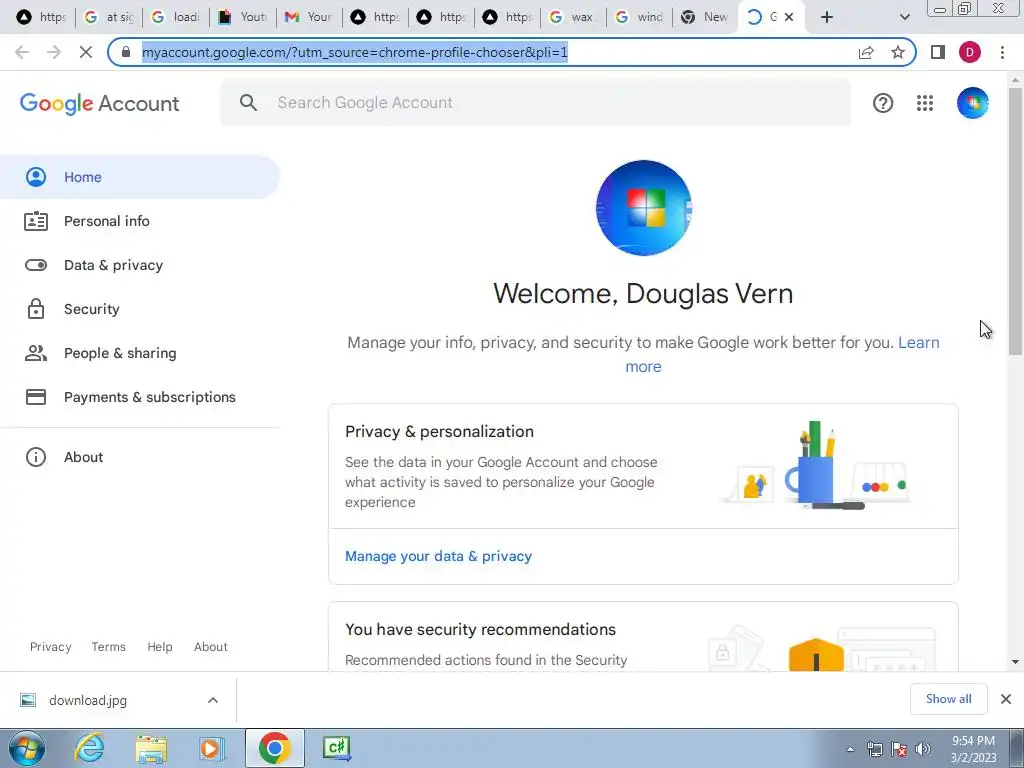Screen dimensions: 1024x768
Task: Close the current loading tab
Action: click(789, 17)
